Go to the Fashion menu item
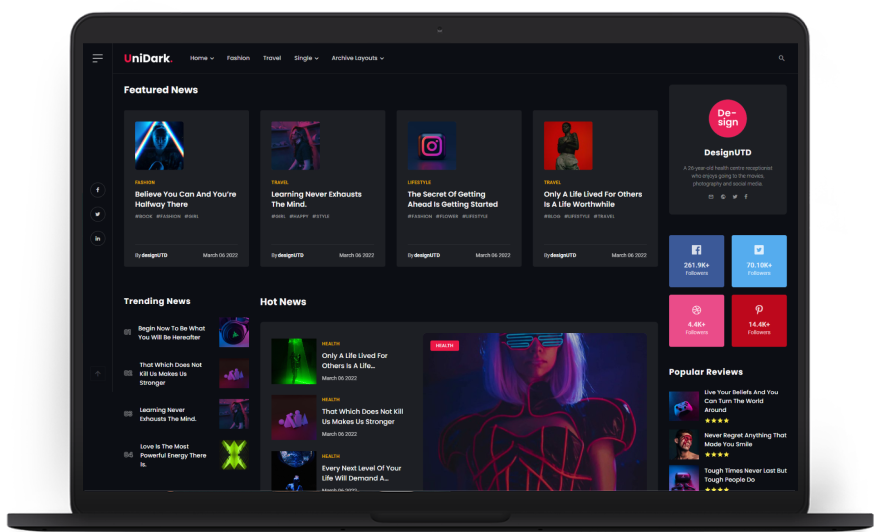 pyautogui.click(x=238, y=58)
